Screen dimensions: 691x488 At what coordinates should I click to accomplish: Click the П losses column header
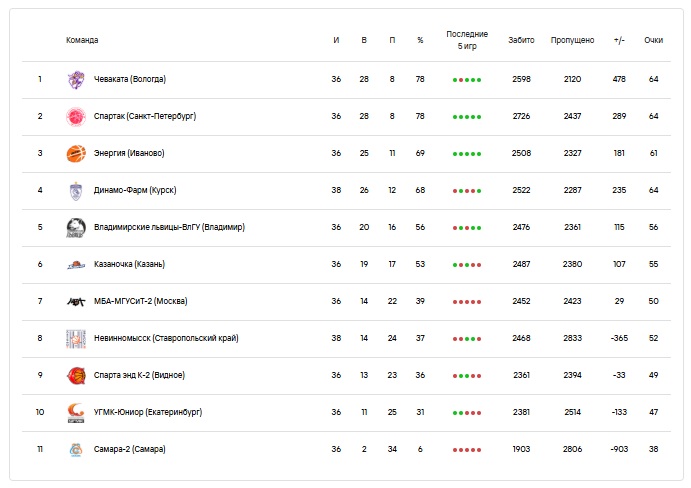[392, 40]
